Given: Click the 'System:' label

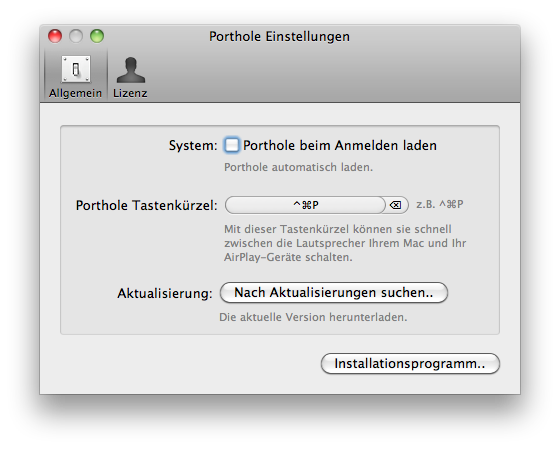Looking at the screenshot, I should [x=193, y=146].
